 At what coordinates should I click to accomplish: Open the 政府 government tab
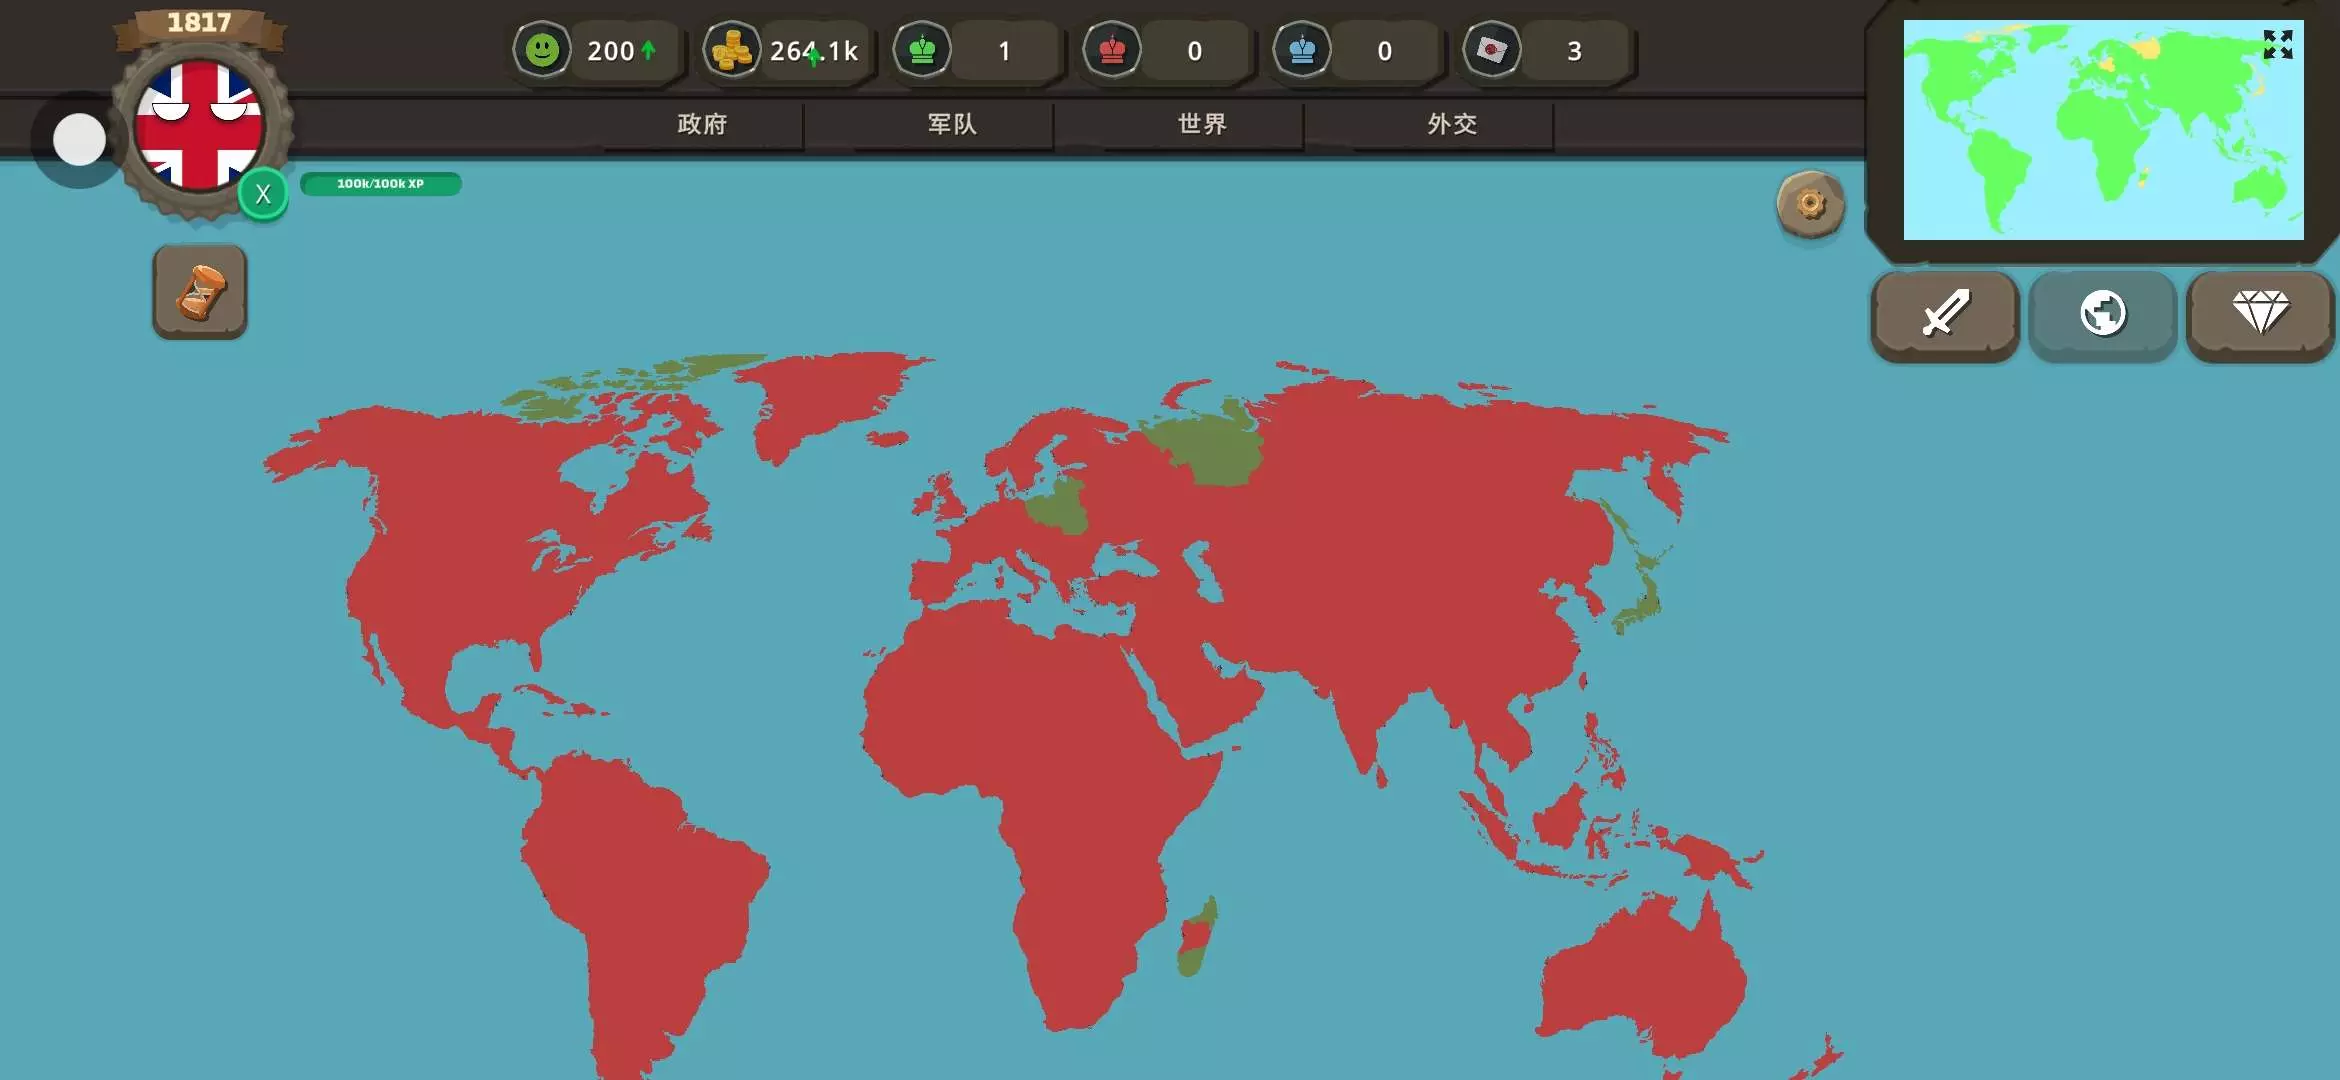coord(702,124)
